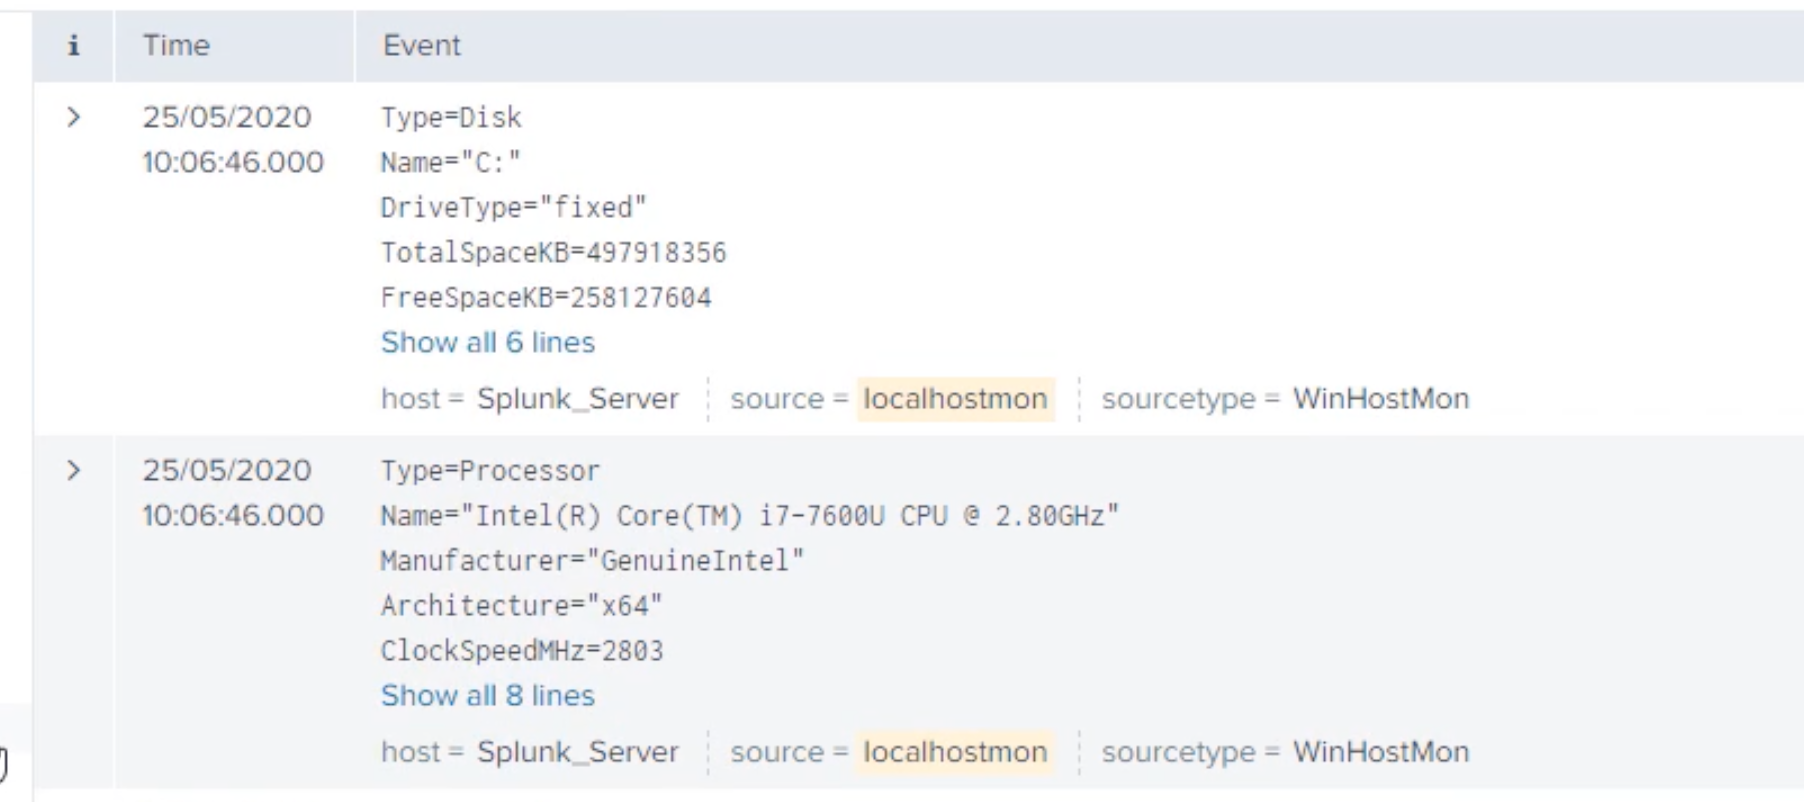Viewport: 1804px width, 802px height.
Task: Click the TotalSpaceKB=497918356 value
Action: click(x=553, y=252)
